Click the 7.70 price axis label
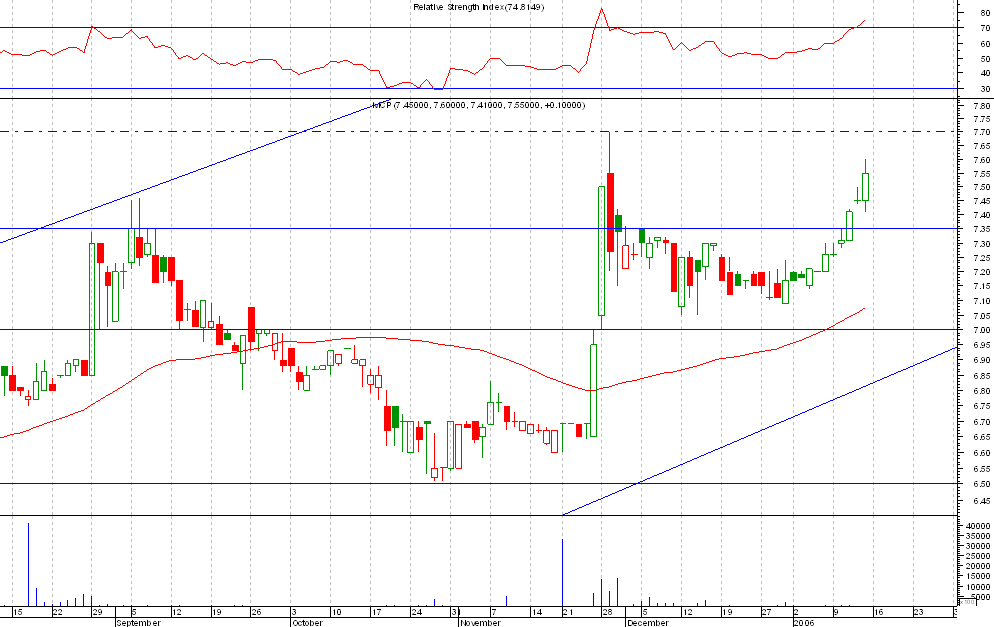 981,133
